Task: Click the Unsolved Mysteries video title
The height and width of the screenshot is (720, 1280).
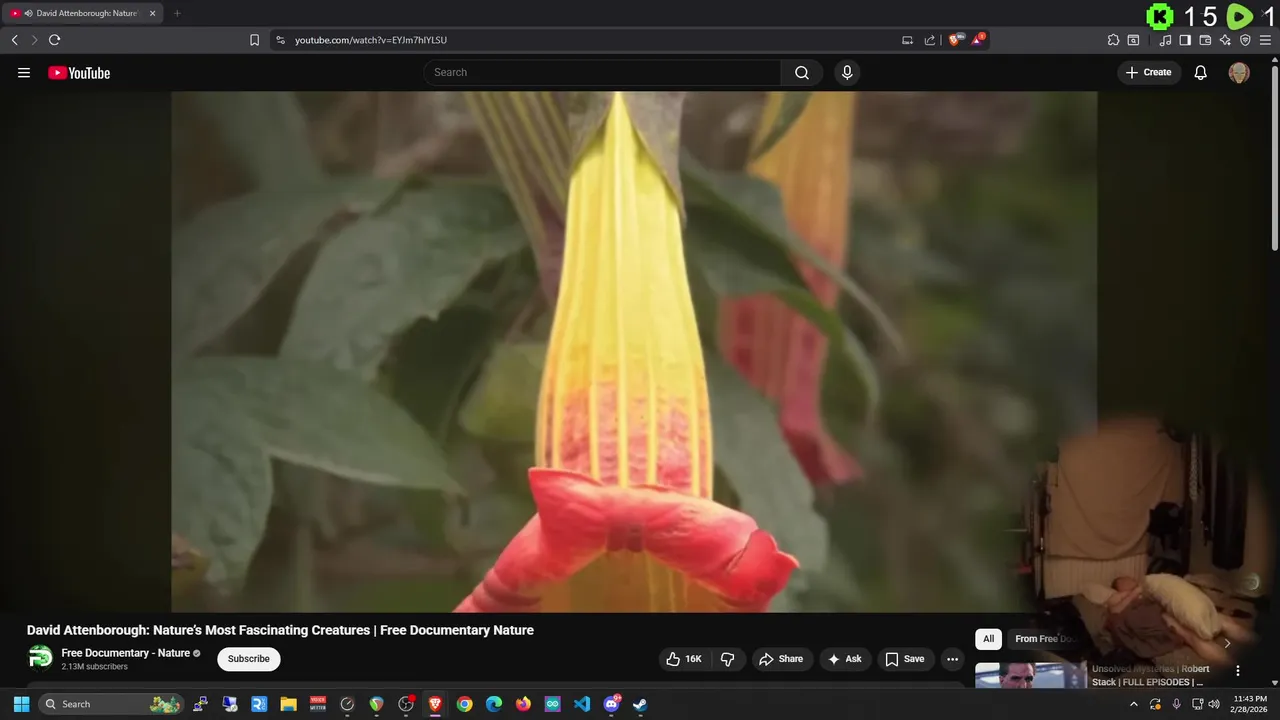Action: tap(1150, 675)
